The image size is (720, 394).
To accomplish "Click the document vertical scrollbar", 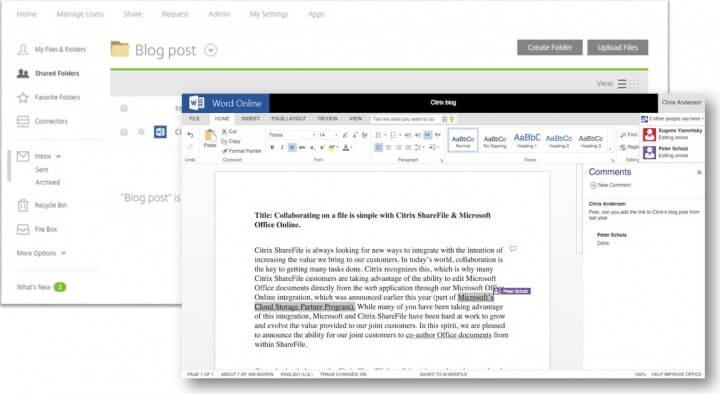I will tap(579, 209).
